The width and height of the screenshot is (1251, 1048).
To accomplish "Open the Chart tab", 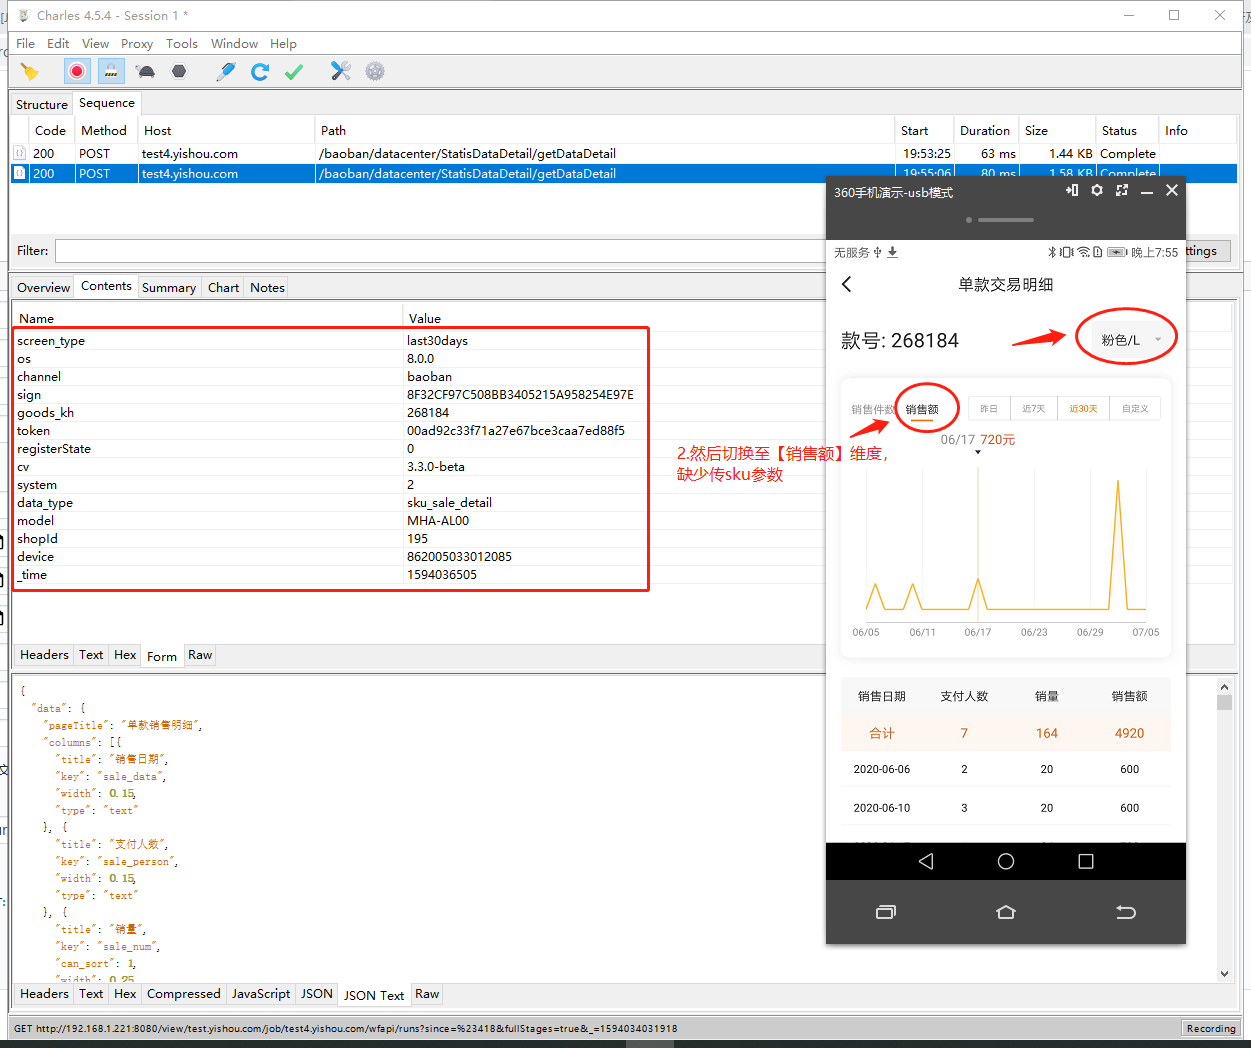I will 223,288.
